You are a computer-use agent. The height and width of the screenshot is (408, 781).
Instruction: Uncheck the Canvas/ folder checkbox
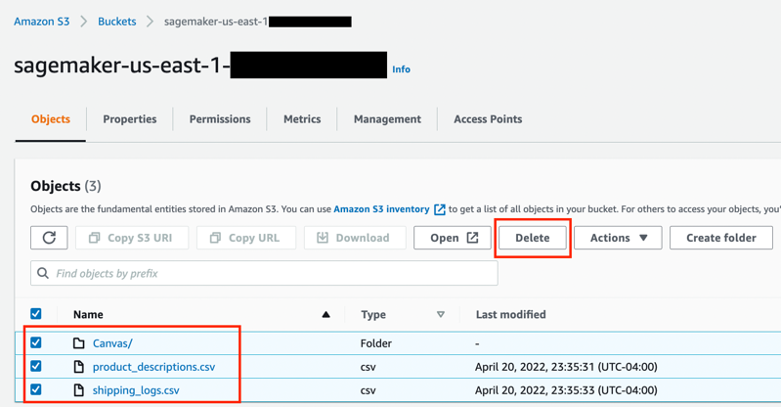coord(37,343)
